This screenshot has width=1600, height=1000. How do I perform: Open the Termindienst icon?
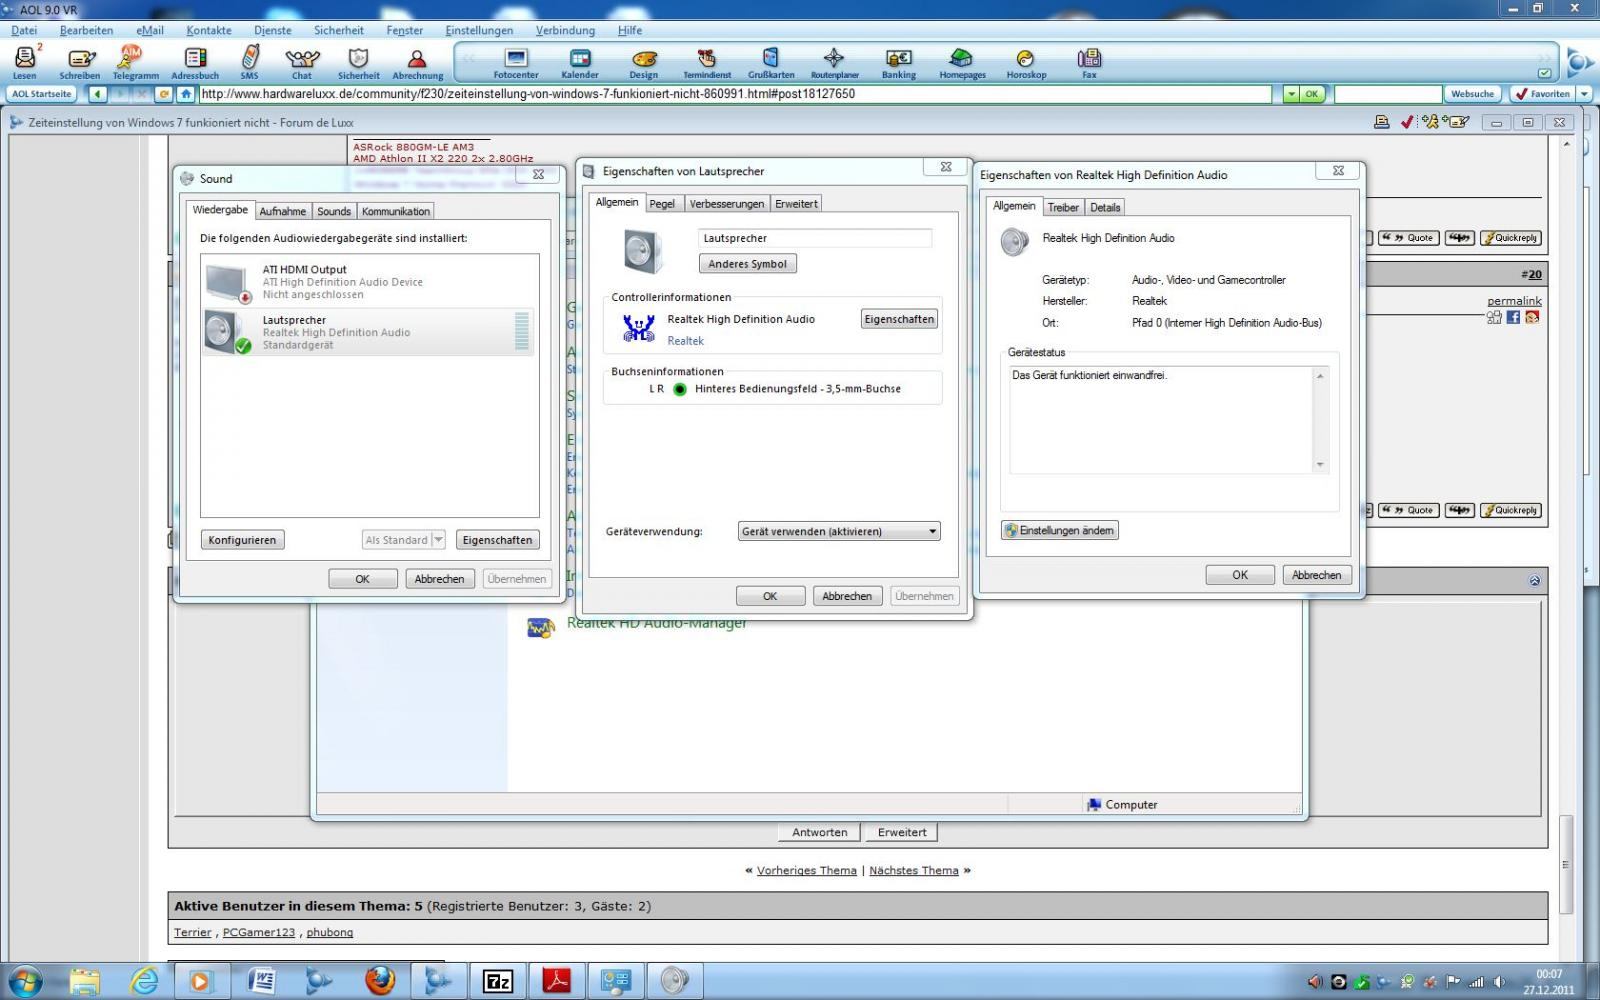click(707, 62)
